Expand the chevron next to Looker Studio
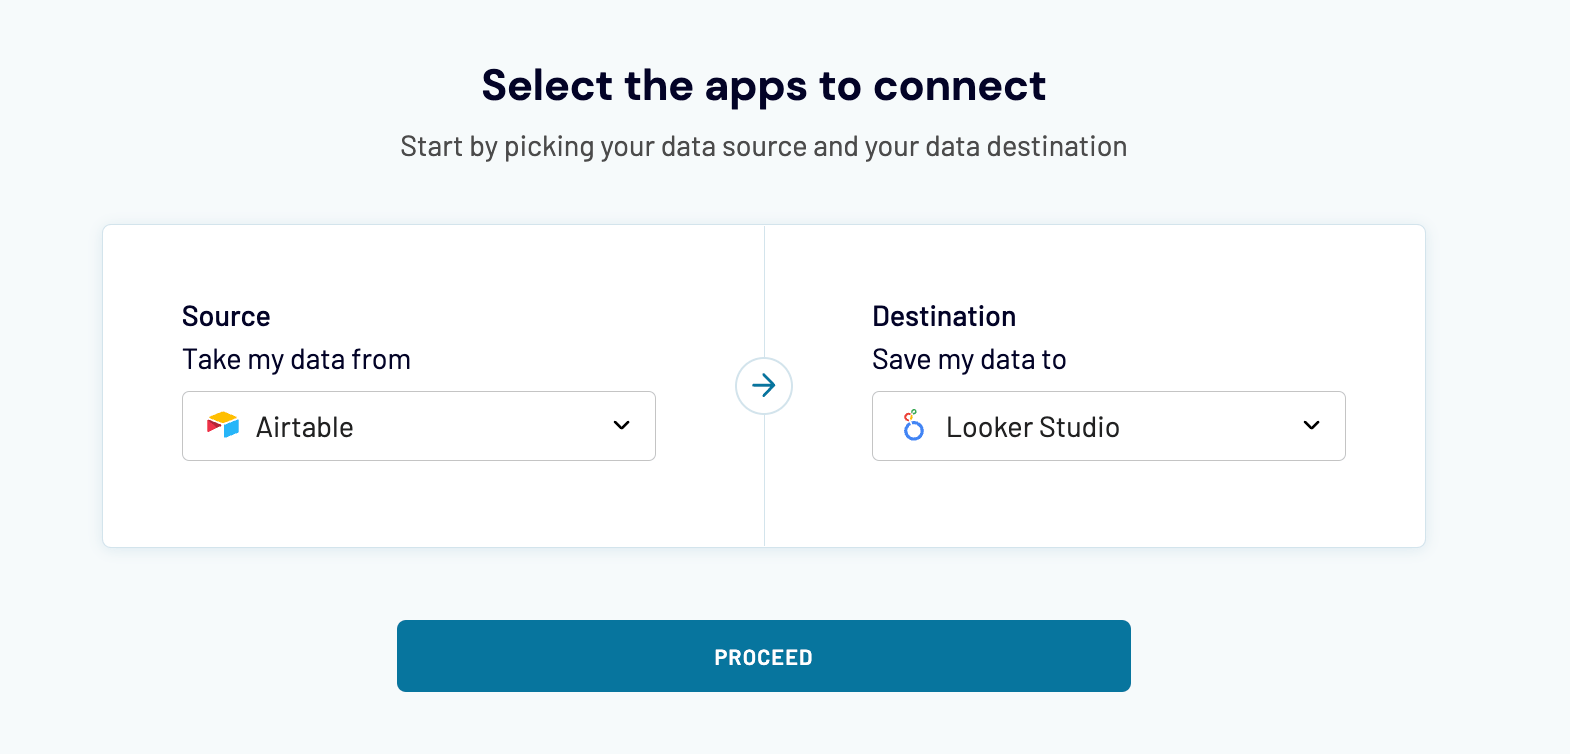Screen dimensions: 1570x754 click(1311, 426)
